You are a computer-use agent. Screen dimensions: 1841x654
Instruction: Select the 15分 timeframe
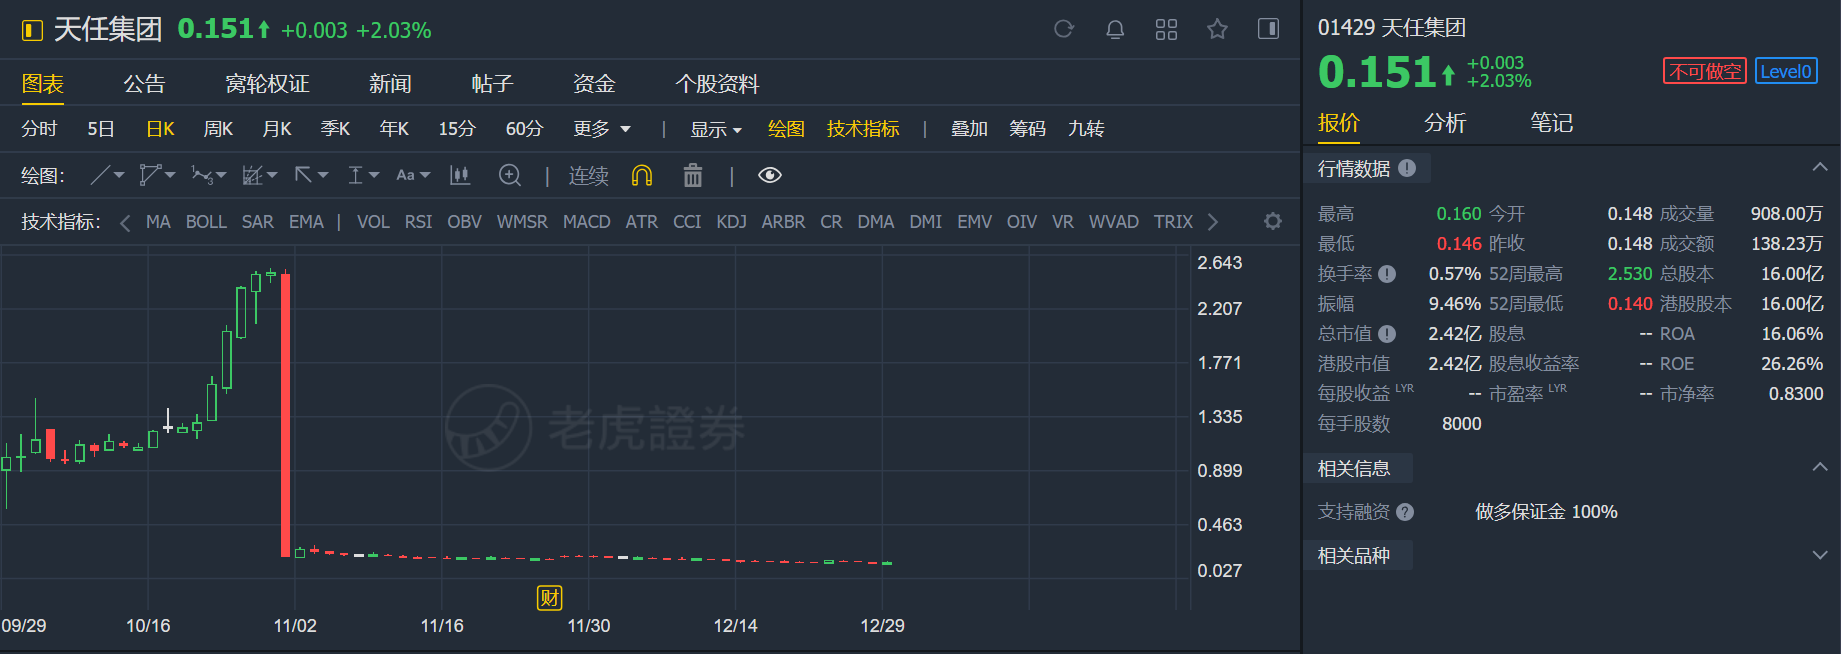click(457, 129)
